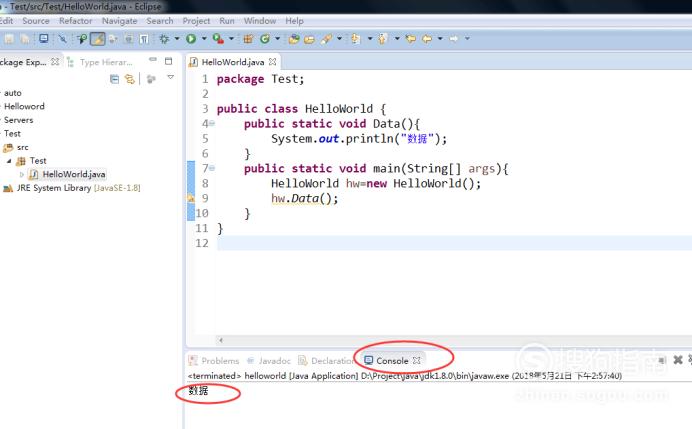Toggle Mark Occurrences highlighter icon
This screenshot has width=692, height=429.
click(98, 39)
